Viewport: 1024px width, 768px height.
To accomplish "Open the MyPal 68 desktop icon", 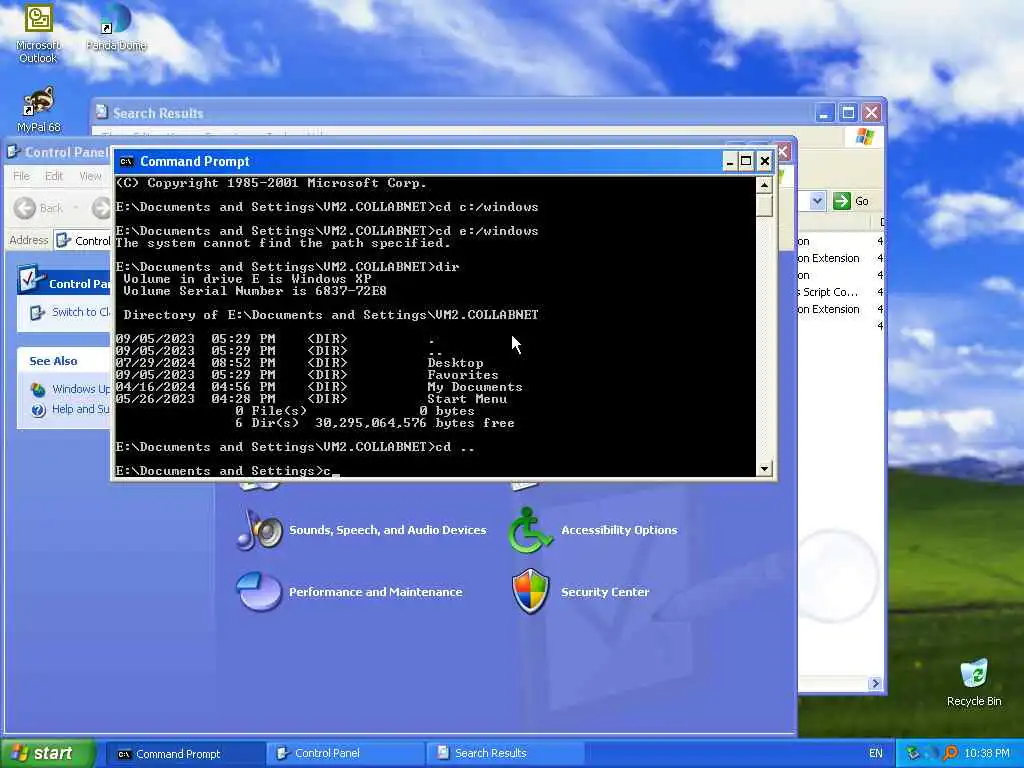I will pos(38,110).
